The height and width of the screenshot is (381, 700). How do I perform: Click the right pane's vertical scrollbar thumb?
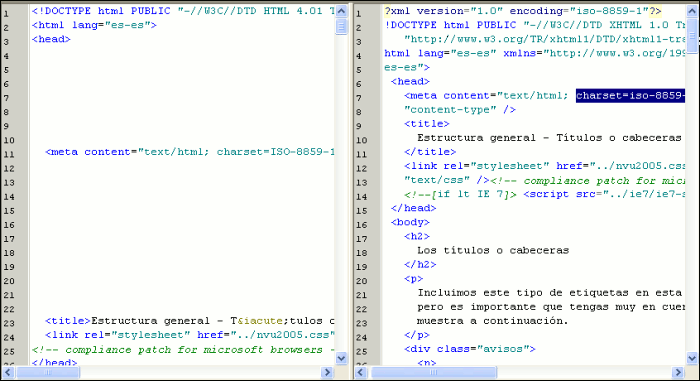tap(692, 35)
